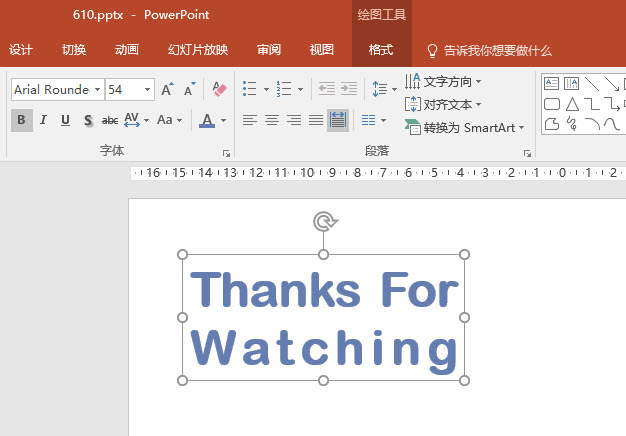
Task: Toggle distributed alignment
Action: point(338,120)
